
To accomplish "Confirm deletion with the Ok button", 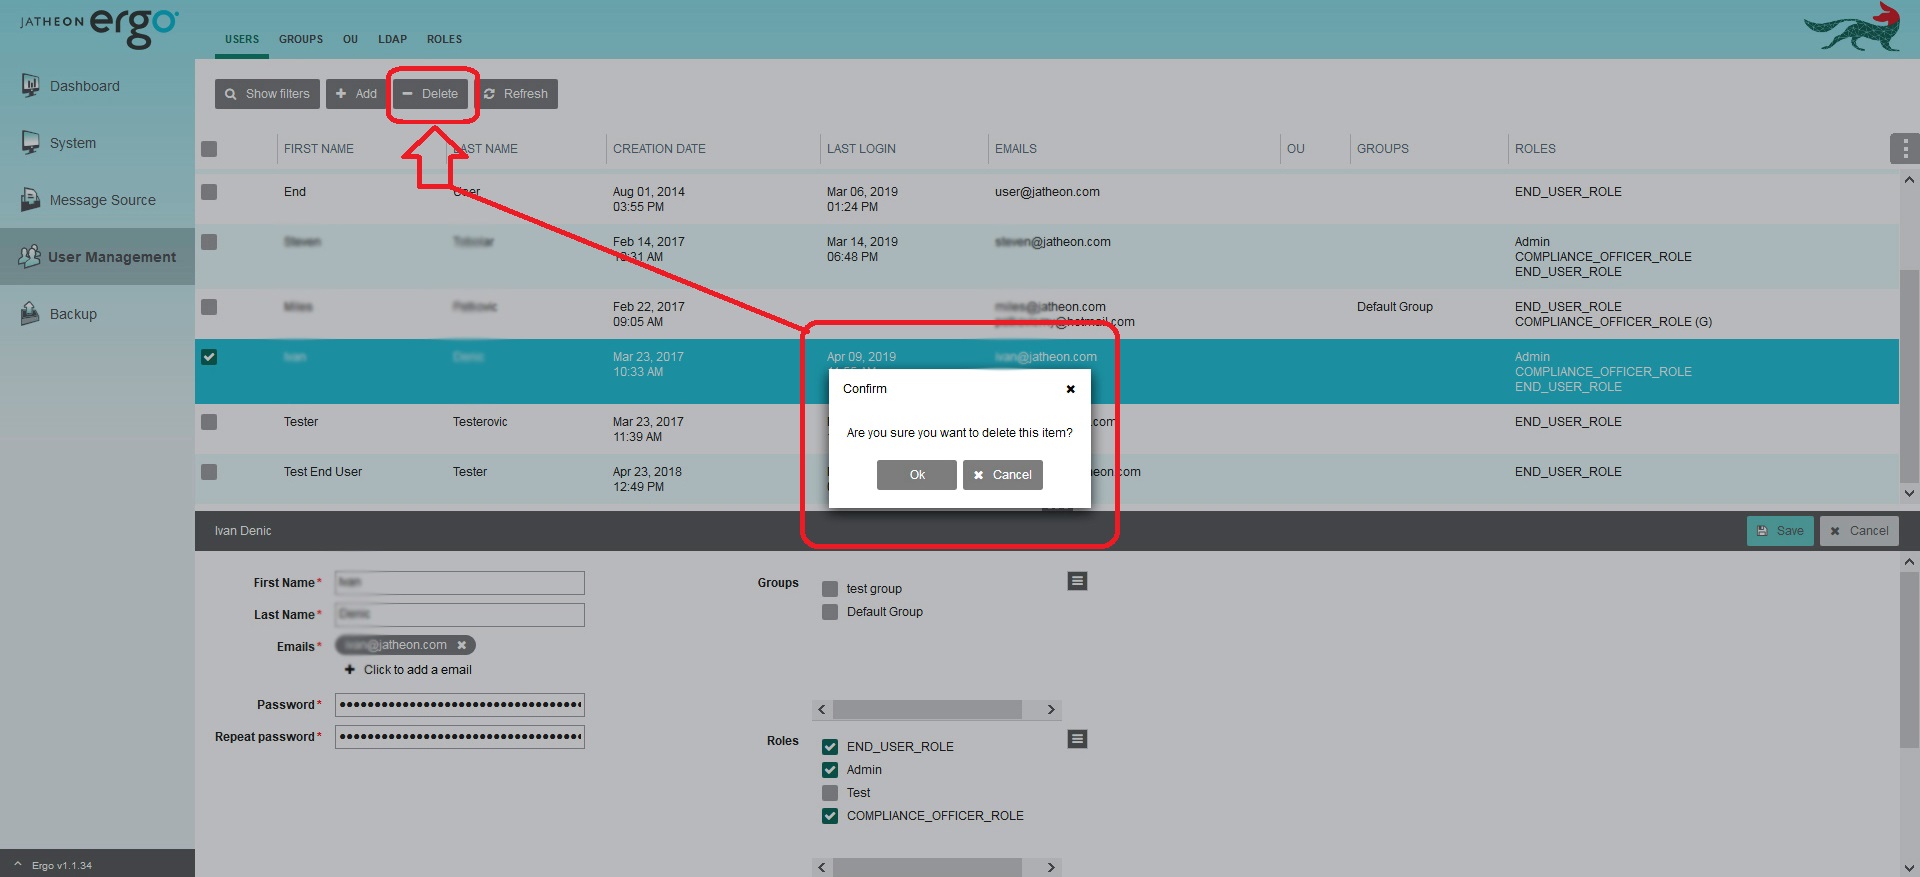I will tap(917, 475).
